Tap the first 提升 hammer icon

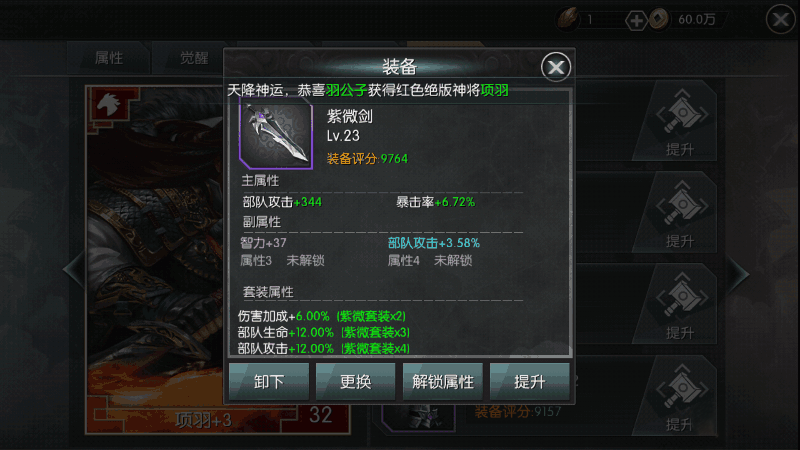point(681,122)
